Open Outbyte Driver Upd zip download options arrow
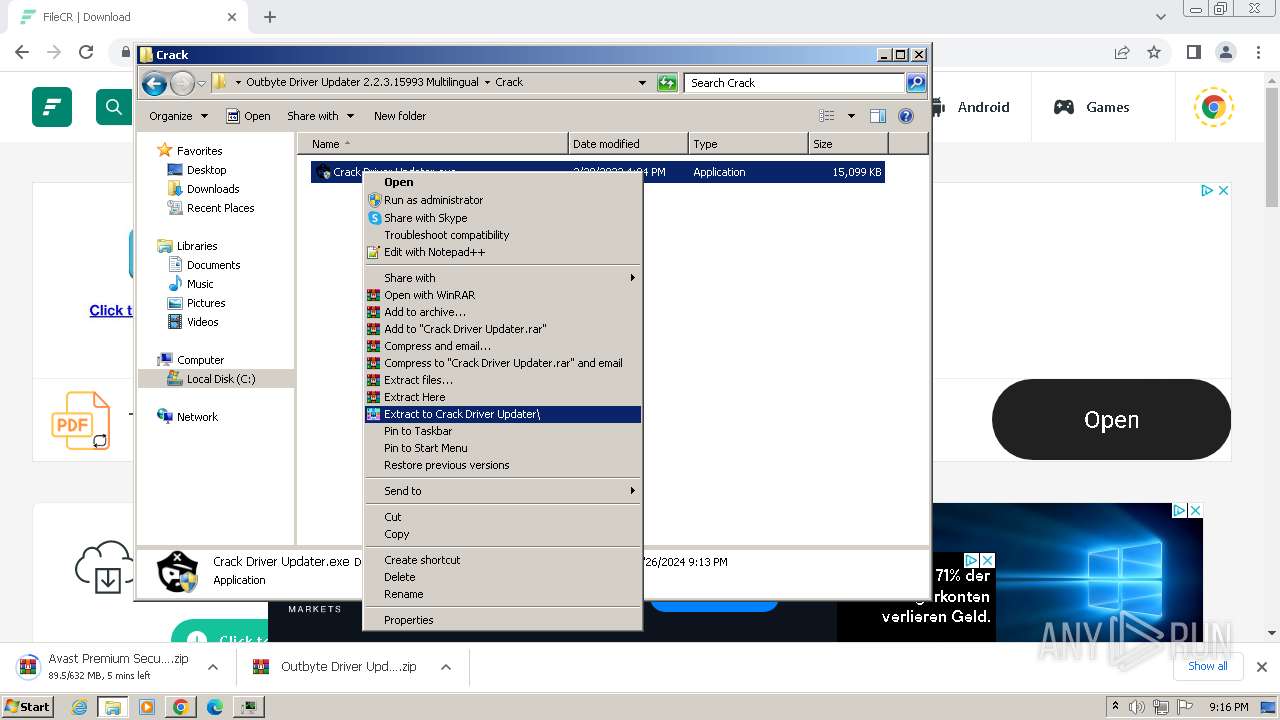Viewport: 1280px width, 720px height. (446, 667)
